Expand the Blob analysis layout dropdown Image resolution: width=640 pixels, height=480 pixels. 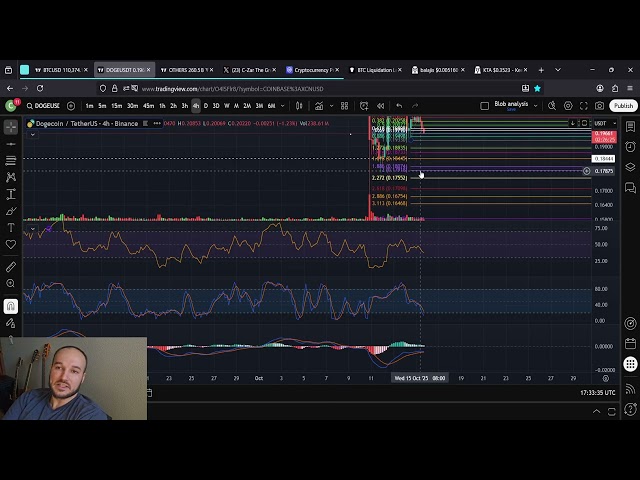pos(535,105)
